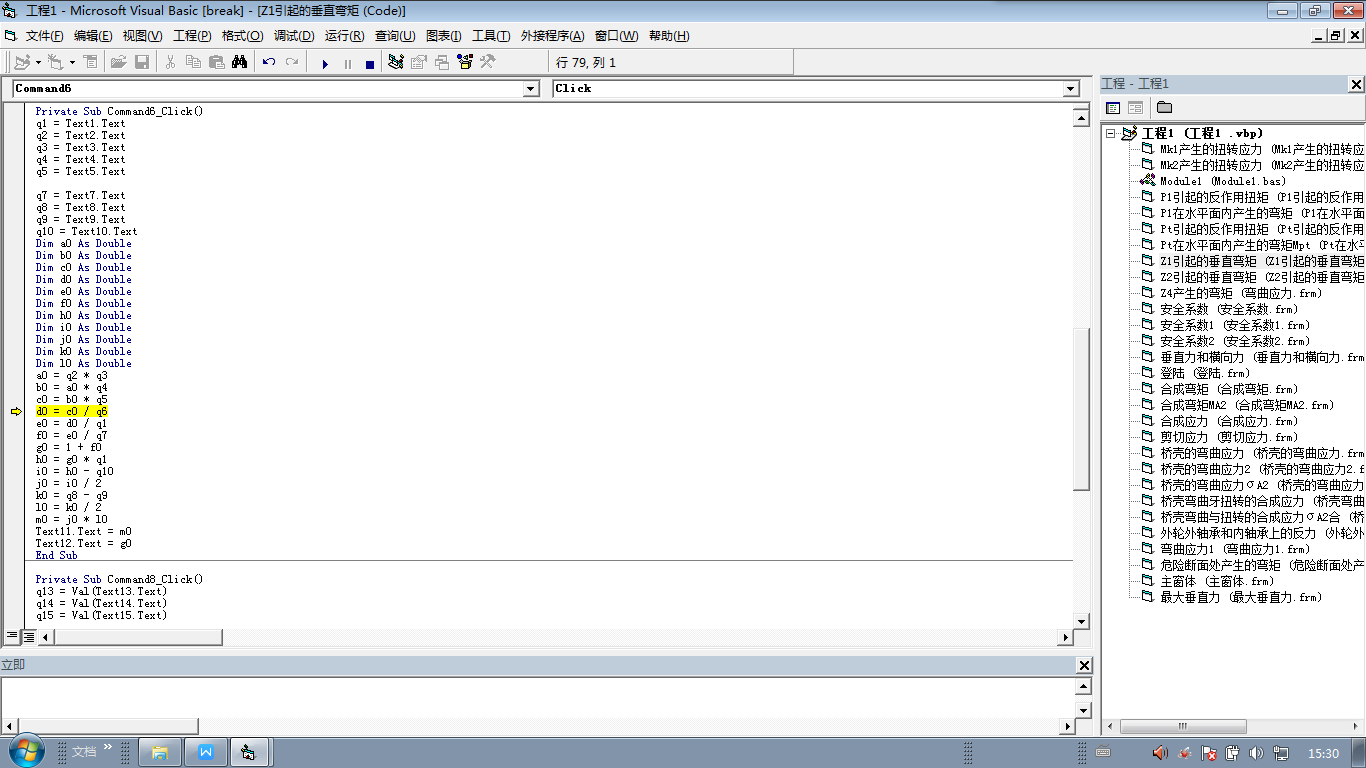This screenshot has height=768, width=1366.
Task: Open the Menu Editor toolbar icon
Action: [90, 62]
